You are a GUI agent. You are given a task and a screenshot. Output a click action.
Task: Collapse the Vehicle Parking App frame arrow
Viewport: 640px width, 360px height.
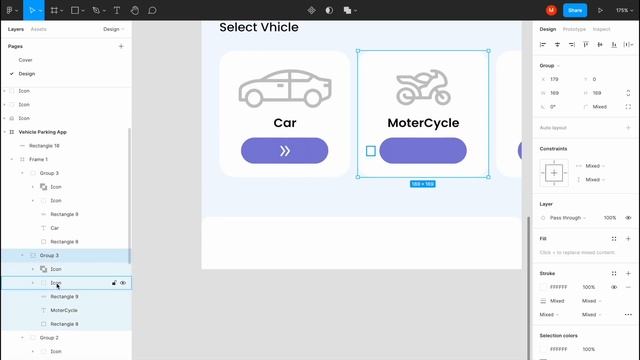[x=4, y=132]
